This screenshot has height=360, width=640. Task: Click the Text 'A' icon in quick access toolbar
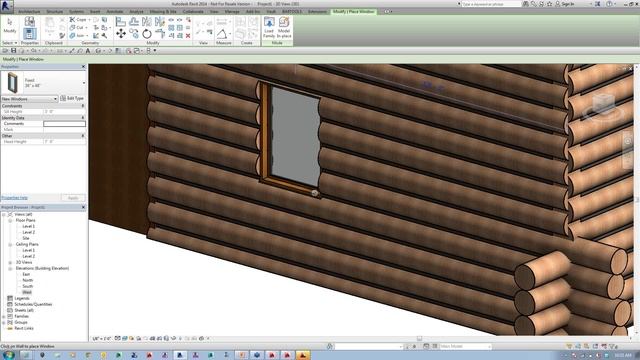88,51
